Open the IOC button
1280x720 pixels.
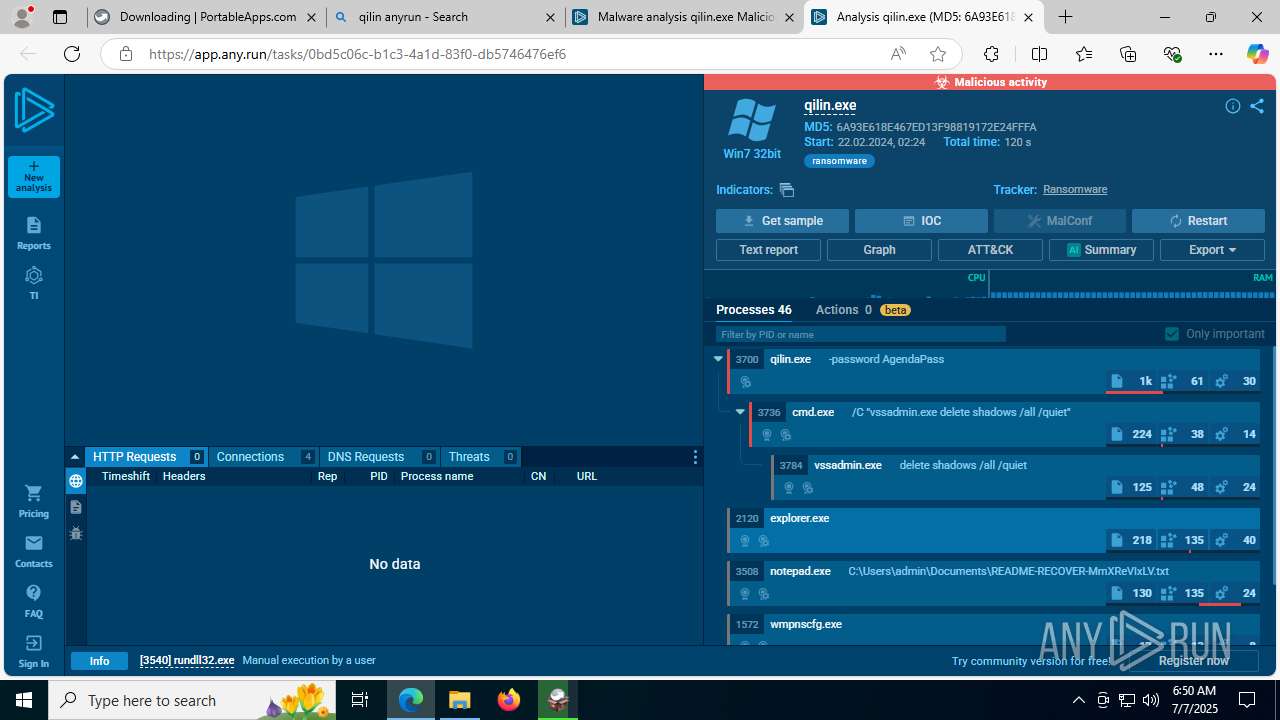[x=921, y=221]
